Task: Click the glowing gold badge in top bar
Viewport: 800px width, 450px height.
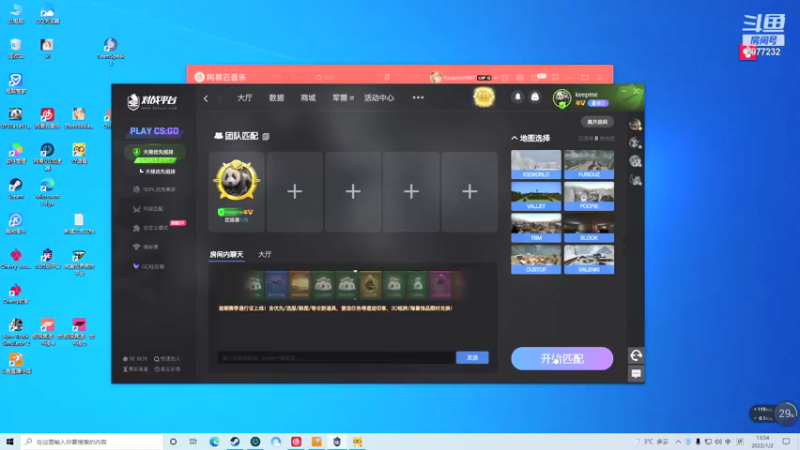Action: pos(484,97)
